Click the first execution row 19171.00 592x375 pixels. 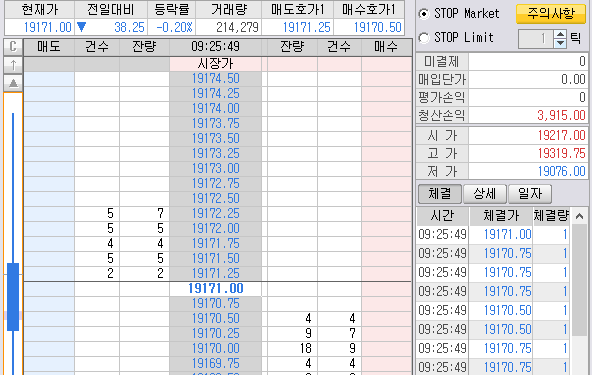(x=493, y=235)
